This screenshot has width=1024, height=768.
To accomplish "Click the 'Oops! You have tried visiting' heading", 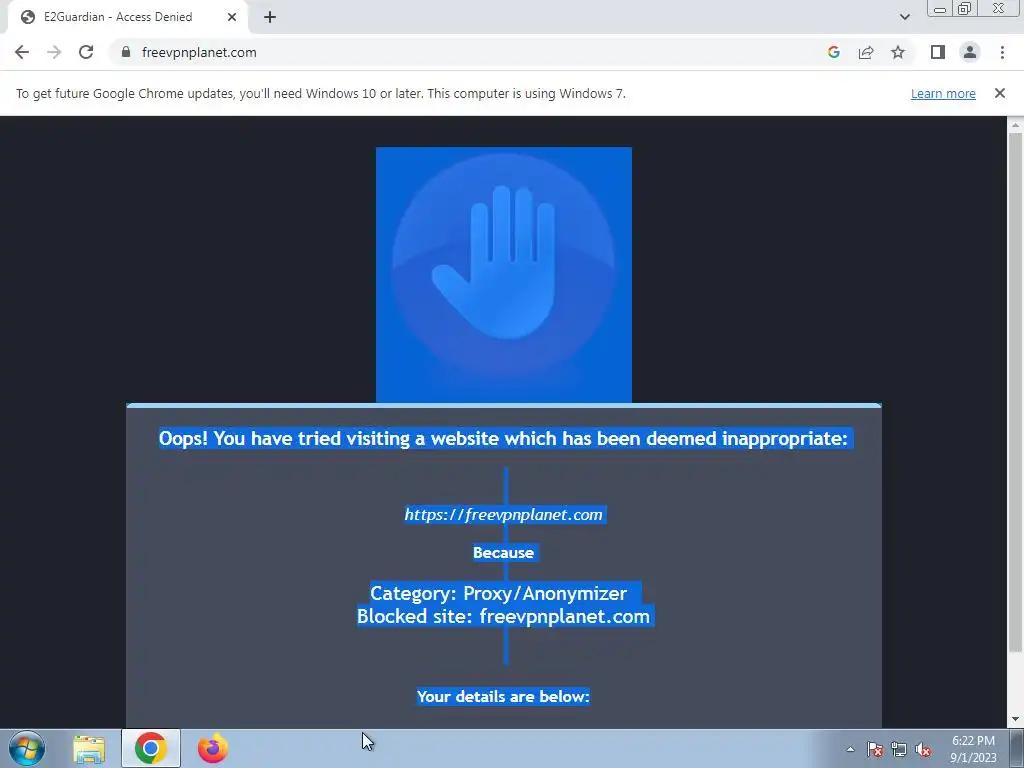I will pyautogui.click(x=504, y=438).
